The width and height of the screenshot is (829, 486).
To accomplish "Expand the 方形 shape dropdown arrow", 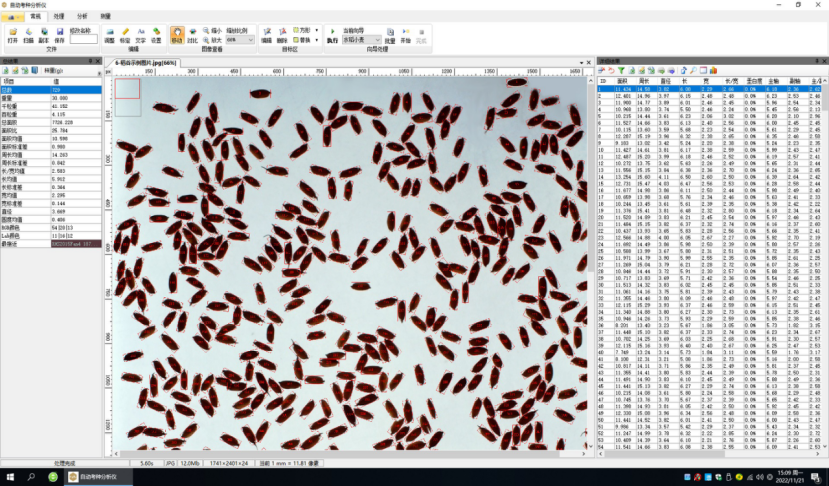I will [318, 30].
